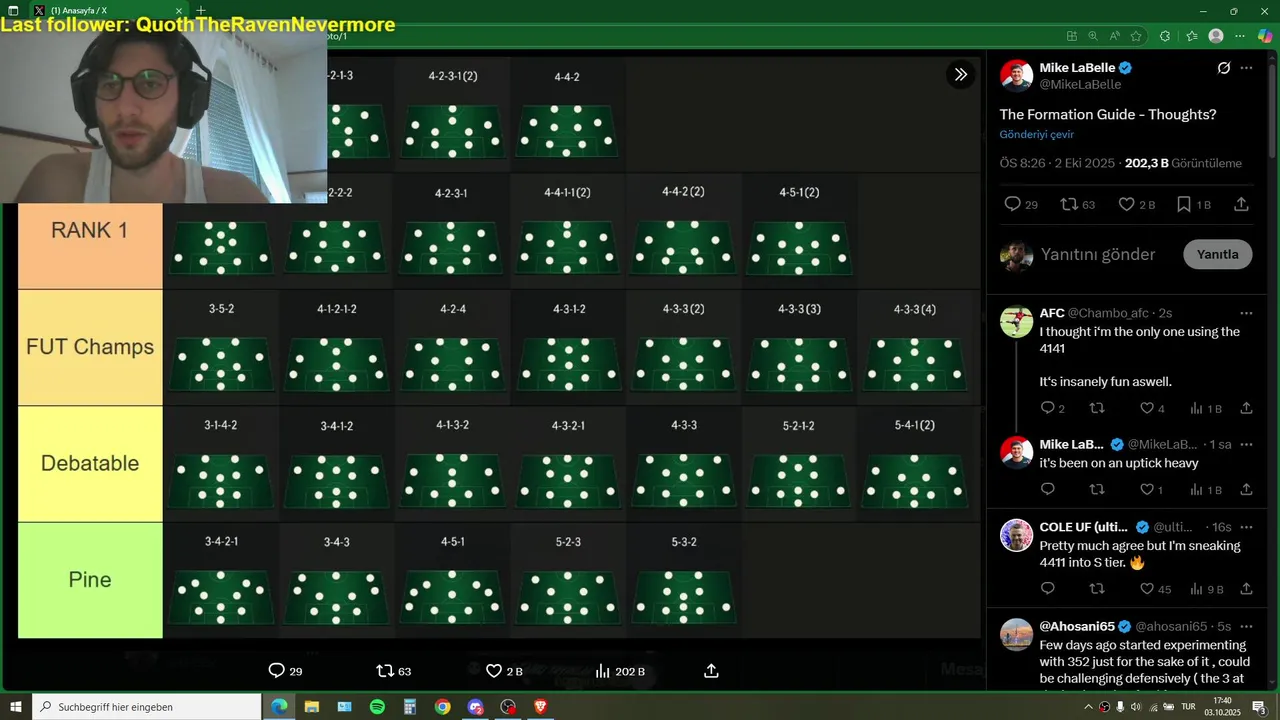Open the Edge profile avatar
This screenshot has height=720, width=1280.
1216,36
